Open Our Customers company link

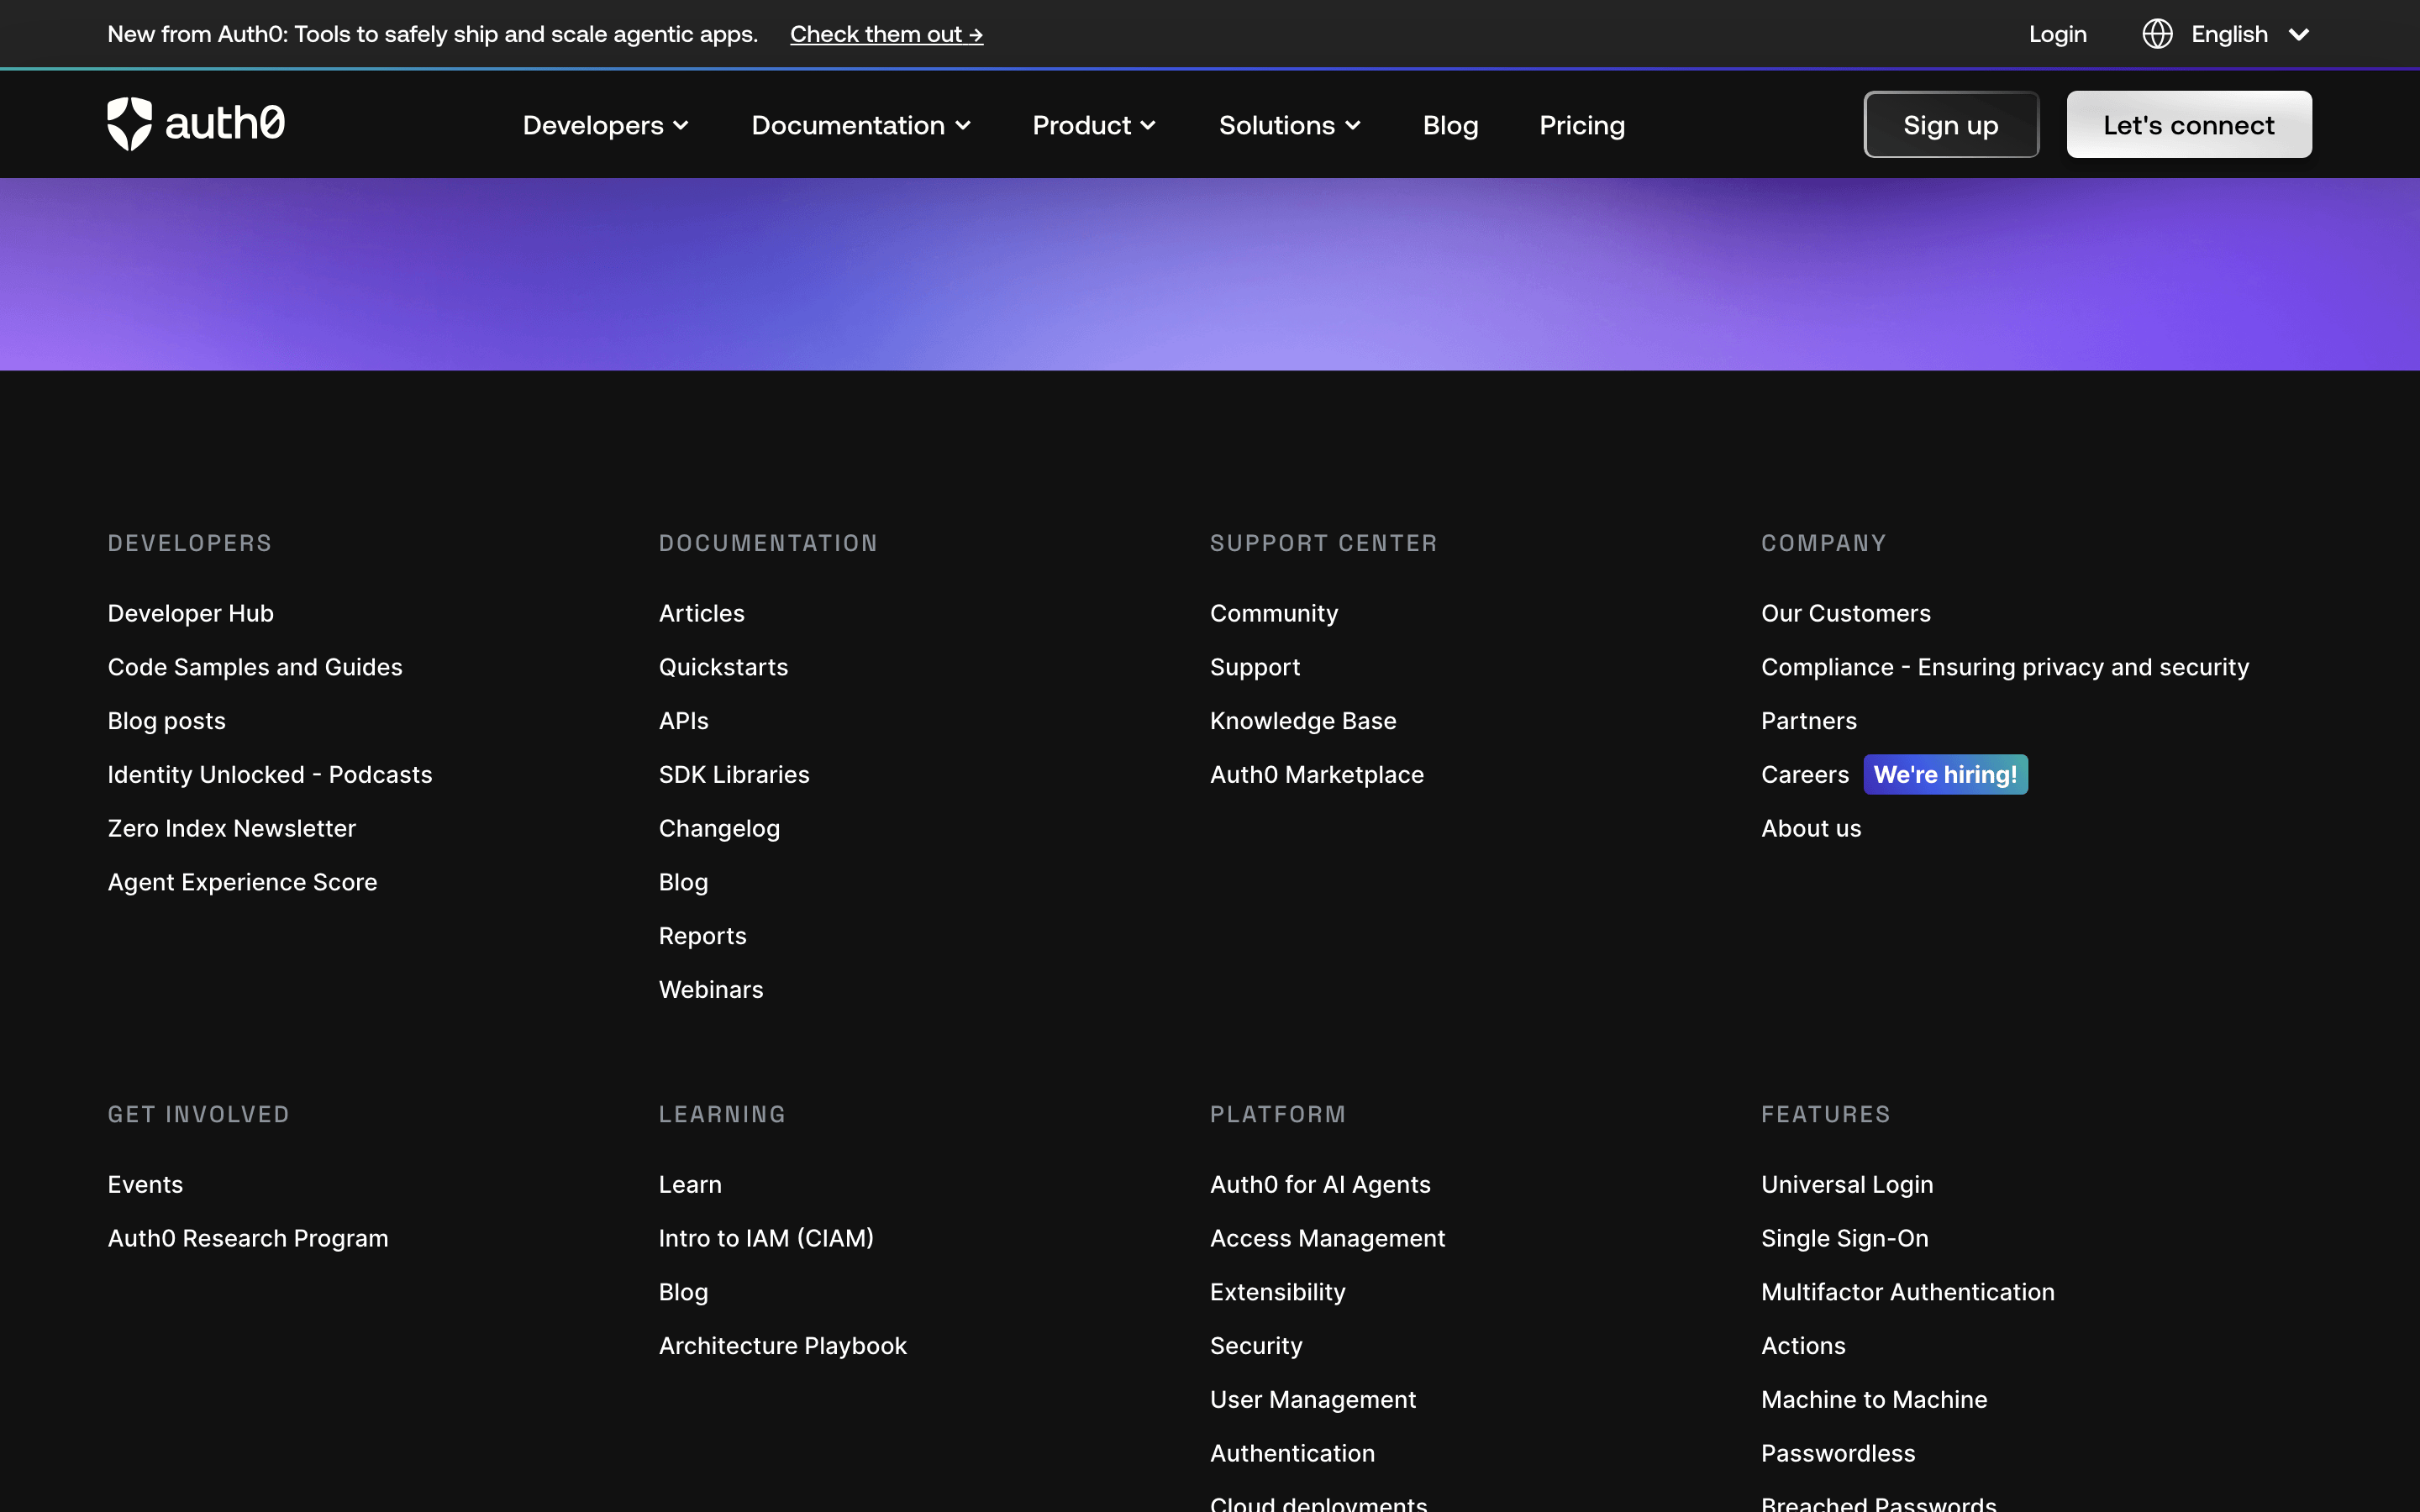(1845, 613)
